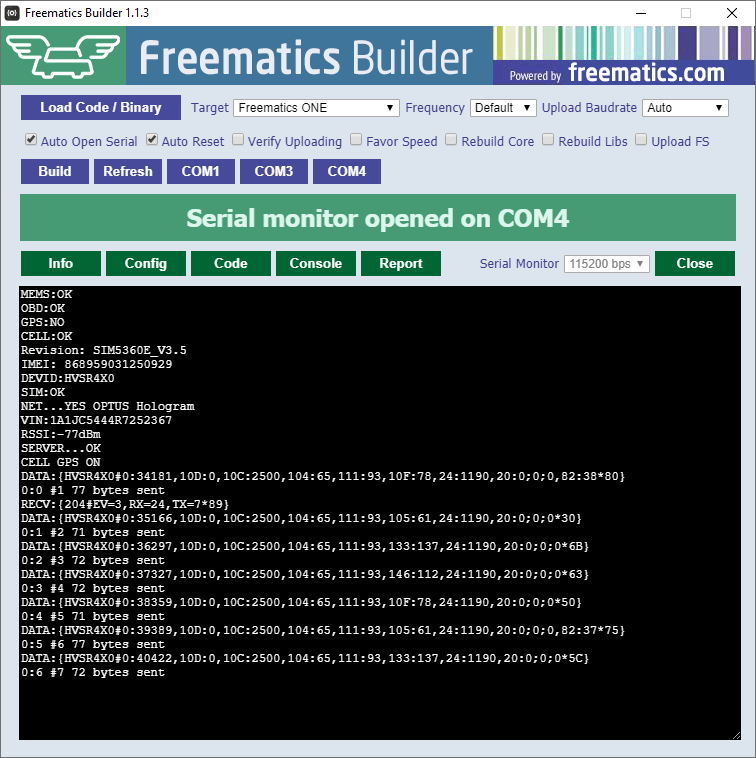Select the COM4 port button

[x=347, y=172]
